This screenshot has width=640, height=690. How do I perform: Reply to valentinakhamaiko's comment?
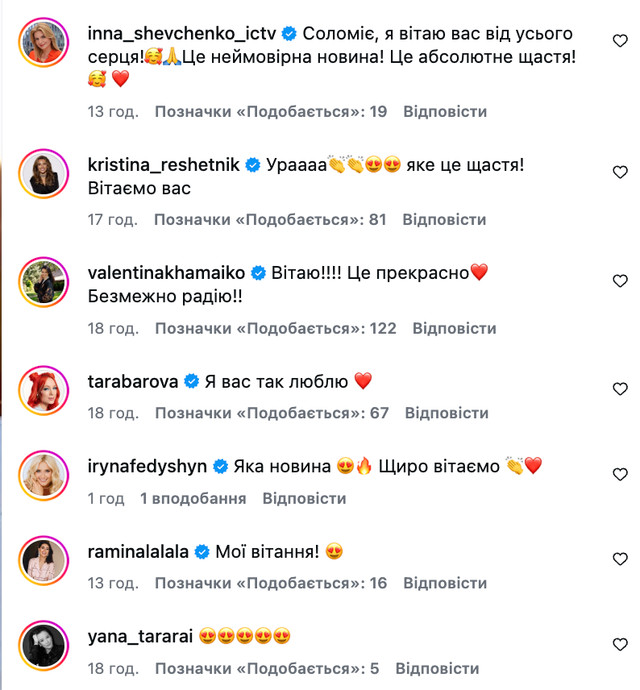click(454, 328)
